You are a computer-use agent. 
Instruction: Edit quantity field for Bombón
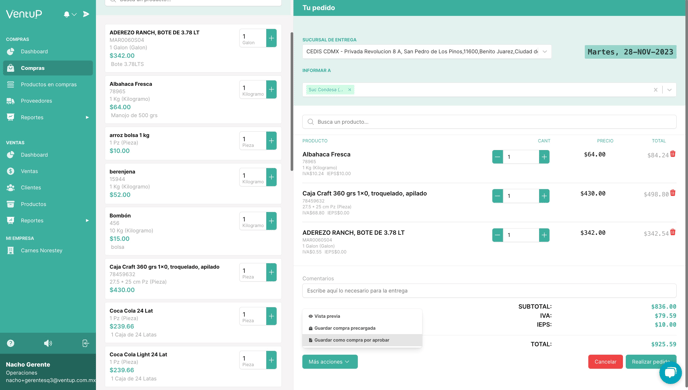253,221
